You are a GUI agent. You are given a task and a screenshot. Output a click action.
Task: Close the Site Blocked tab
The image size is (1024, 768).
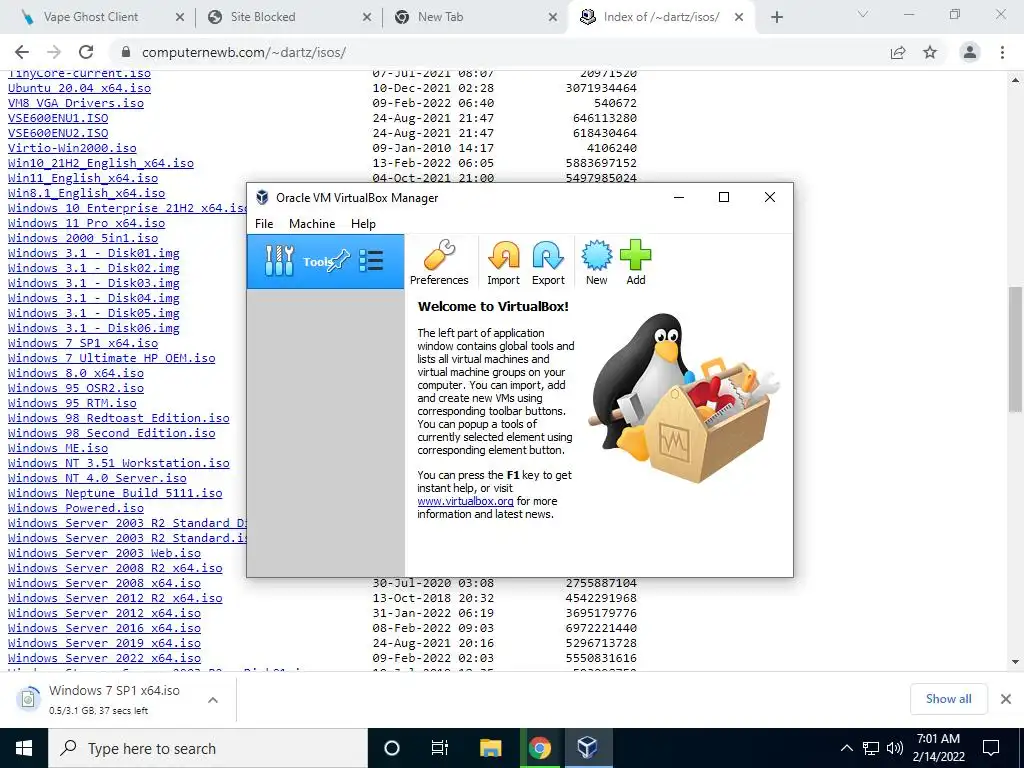[366, 18]
